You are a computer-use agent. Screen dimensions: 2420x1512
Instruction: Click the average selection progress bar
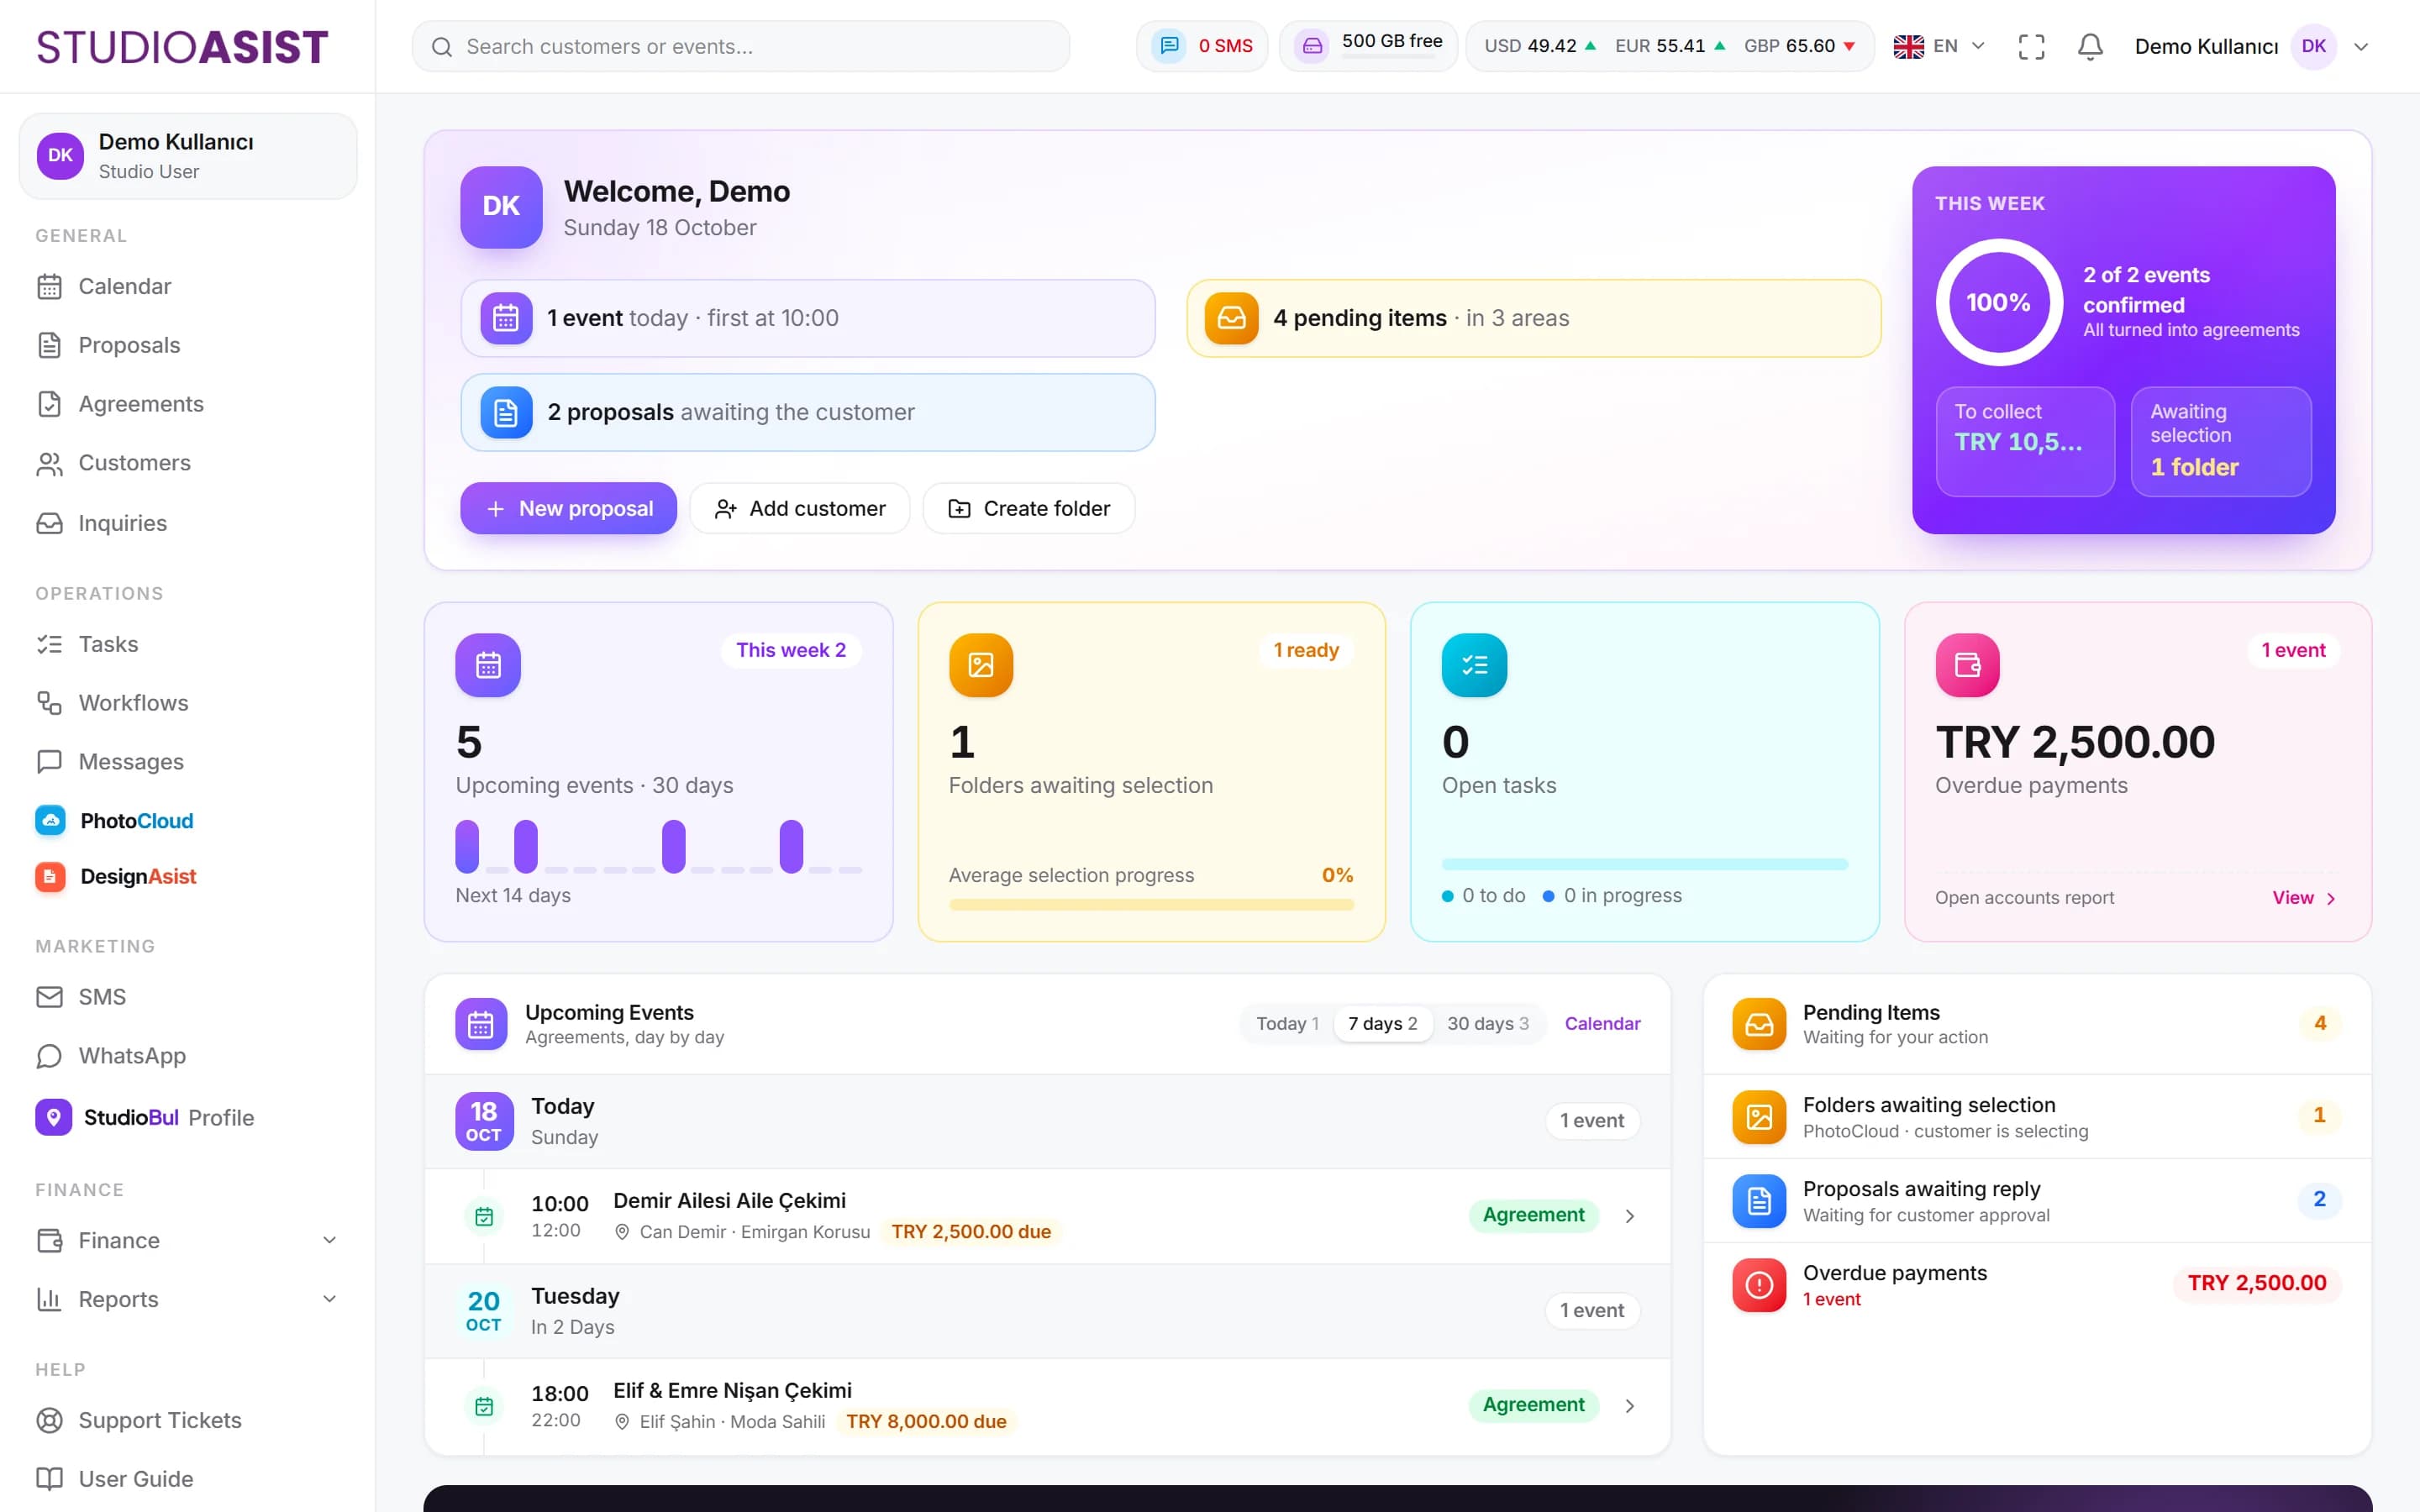(1151, 905)
